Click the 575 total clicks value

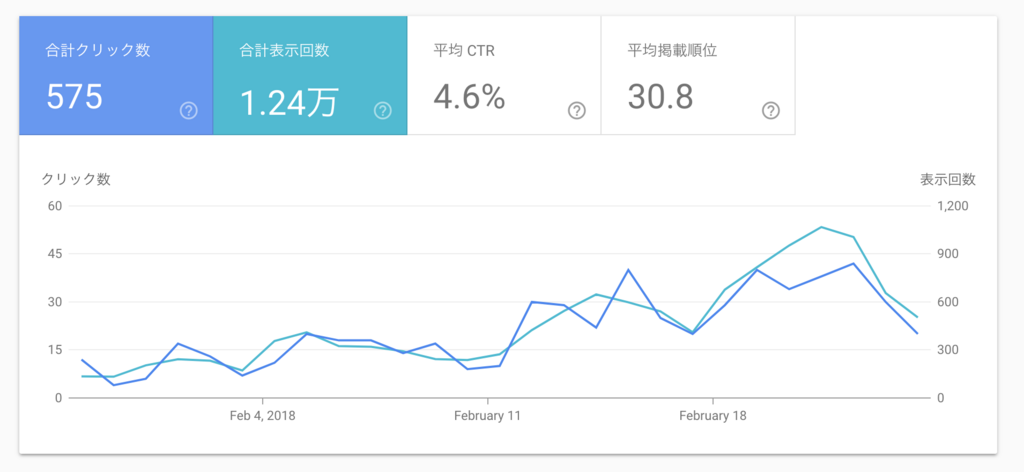coord(74,97)
